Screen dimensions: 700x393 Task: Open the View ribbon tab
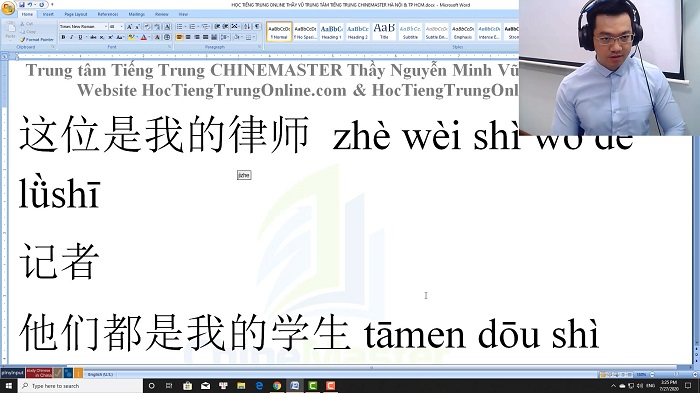pyautogui.click(x=183, y=14)
